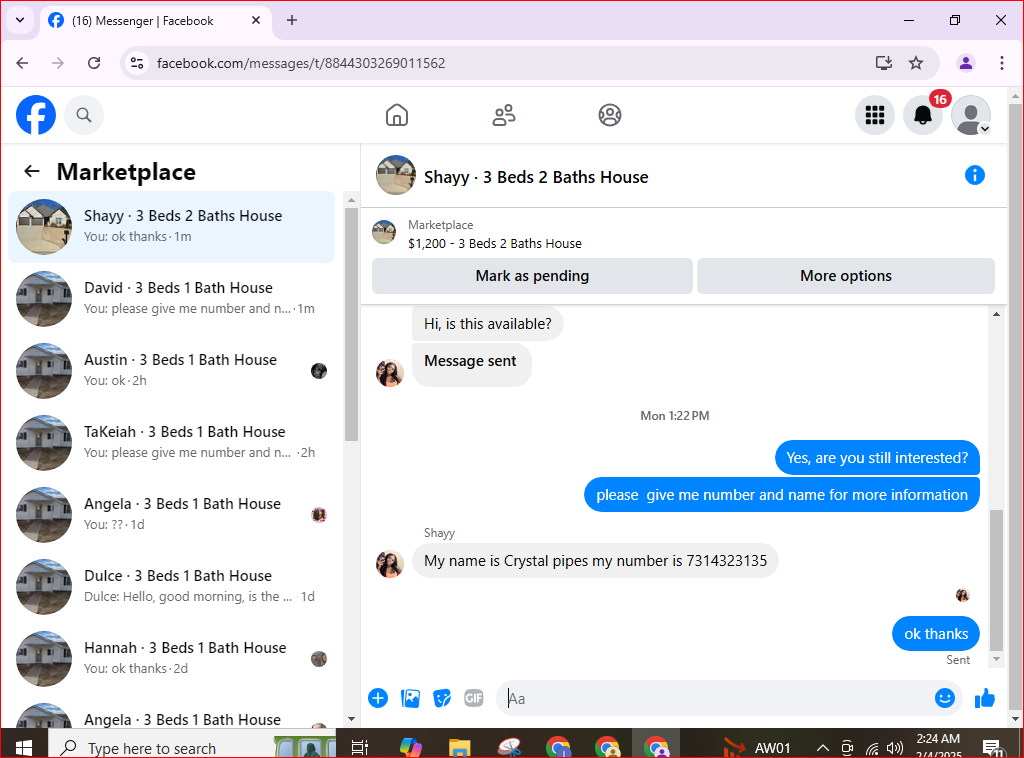Click the 'please give me number' message bubble

pyautogui.click(x=782, y=495)
